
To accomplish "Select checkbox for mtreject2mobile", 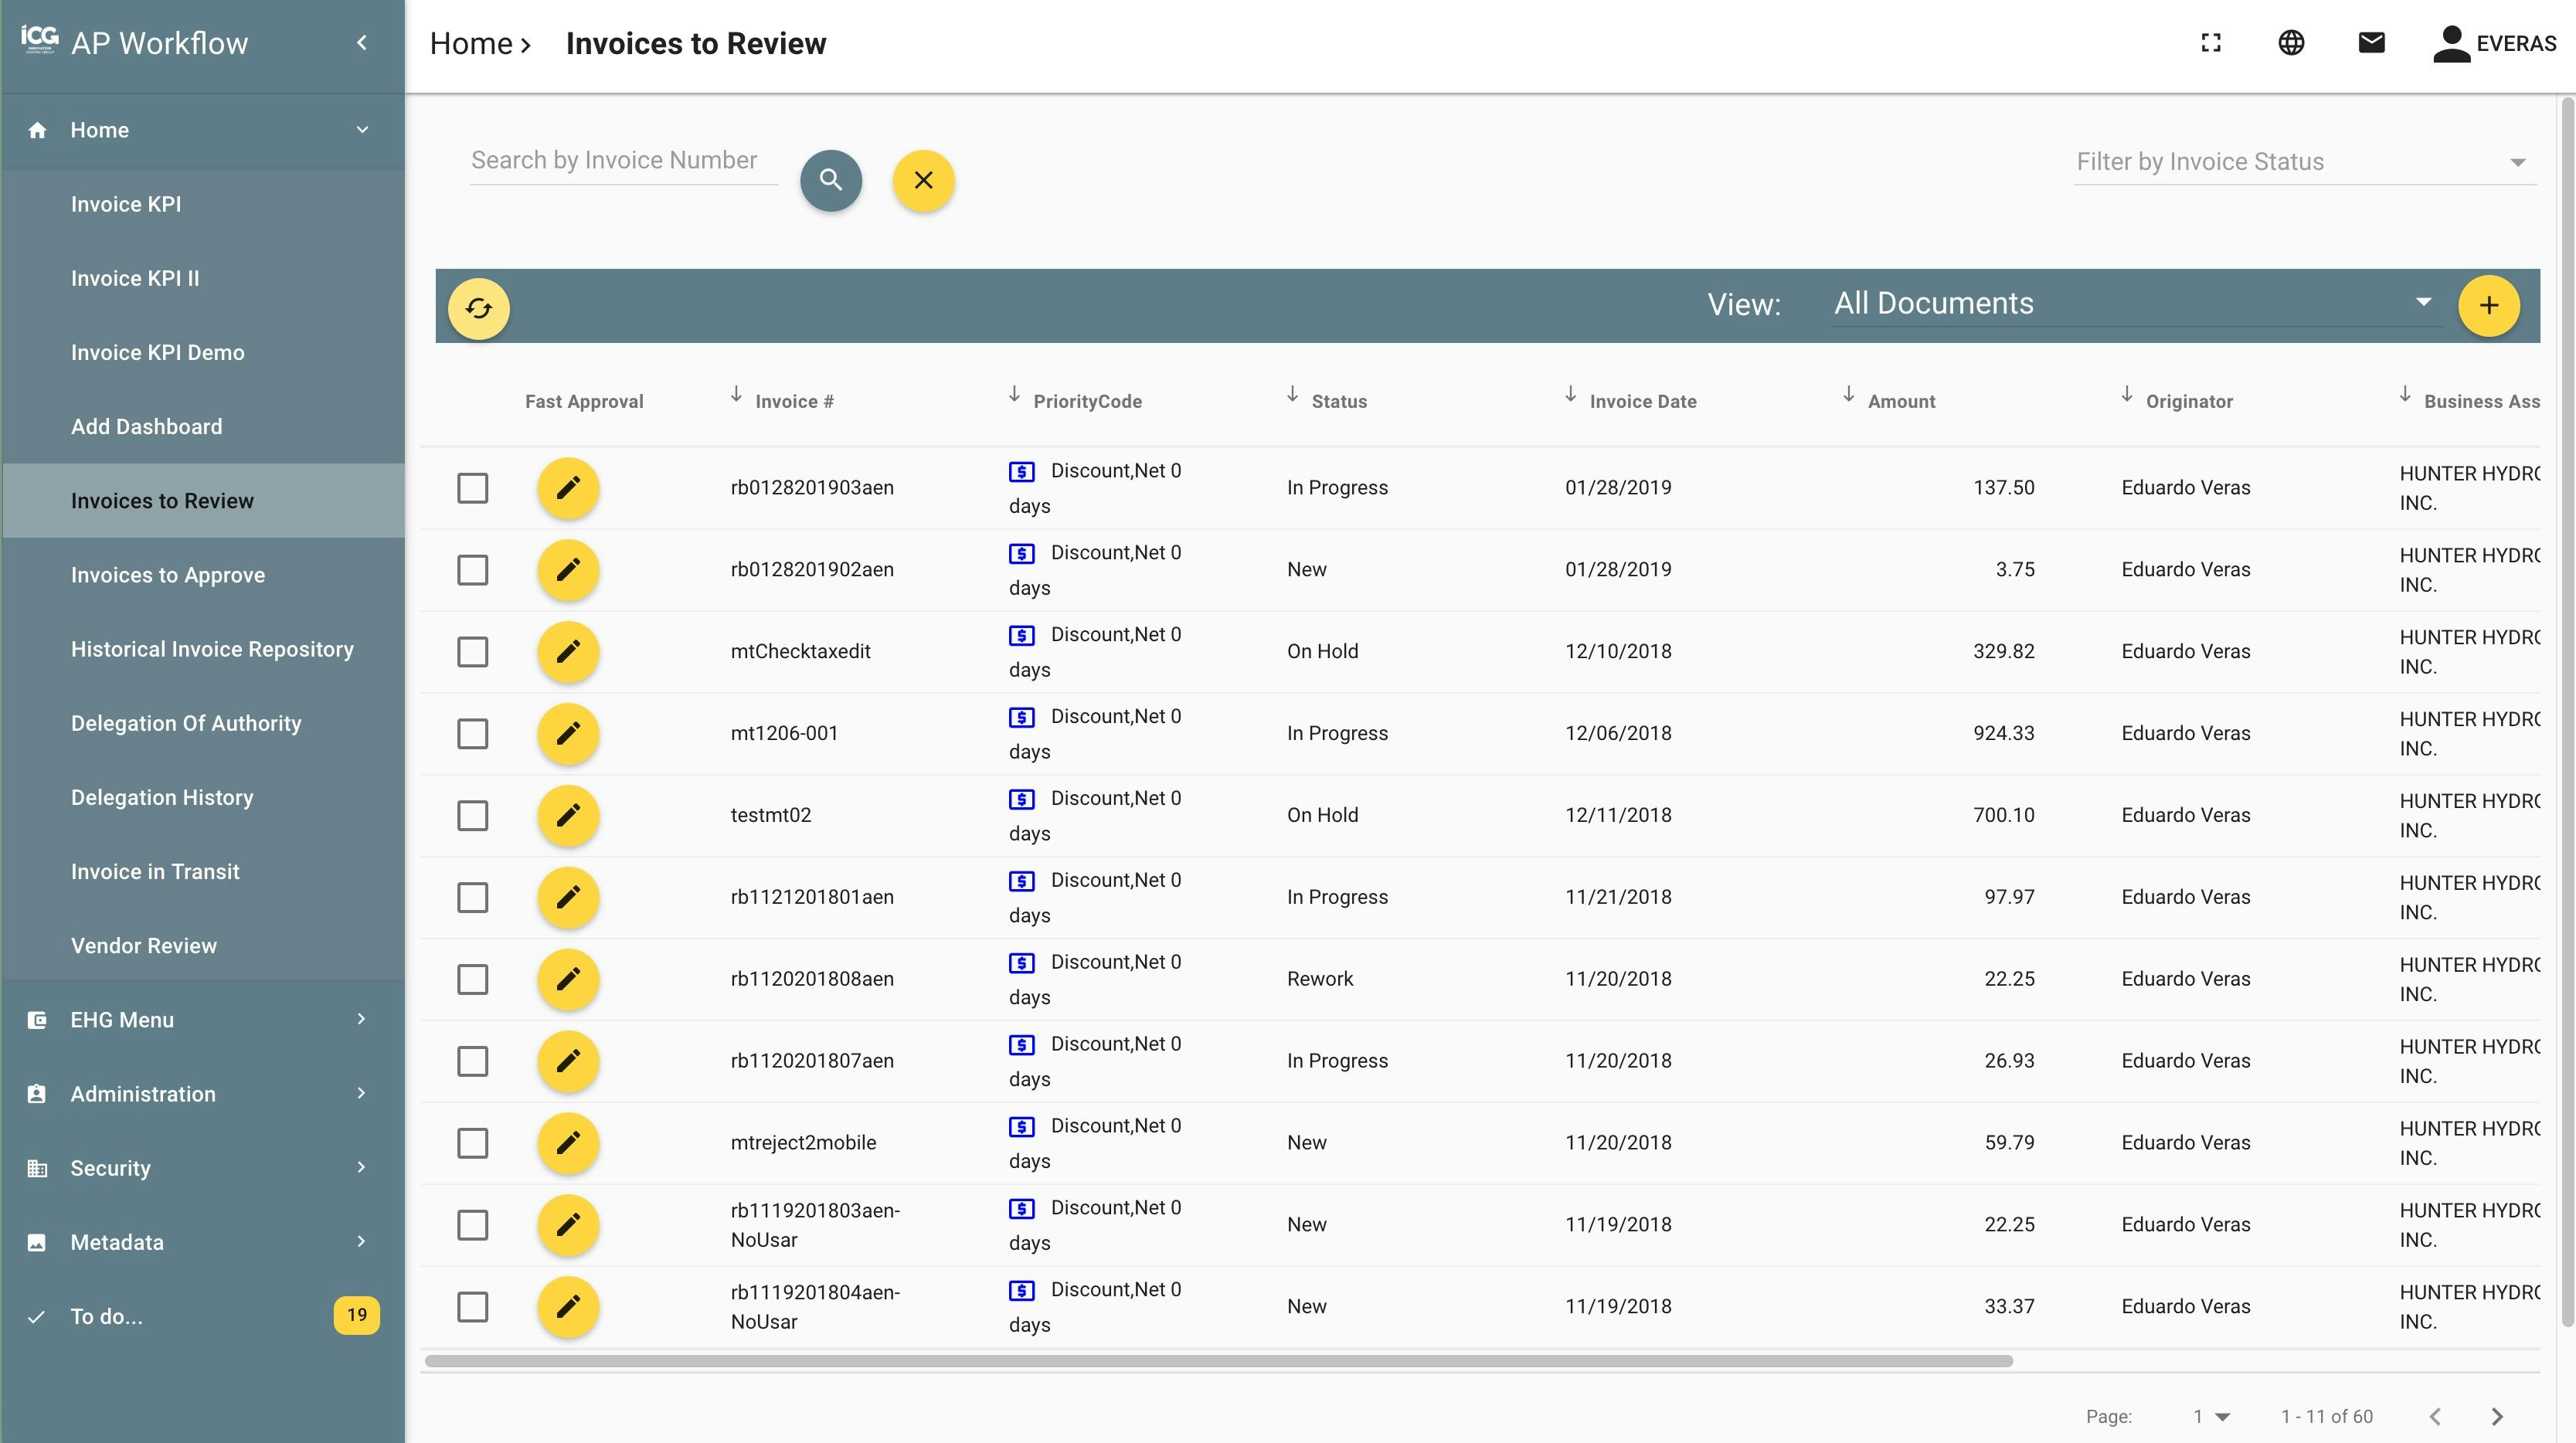I will pyautogui.click(x=472, y=1143).
